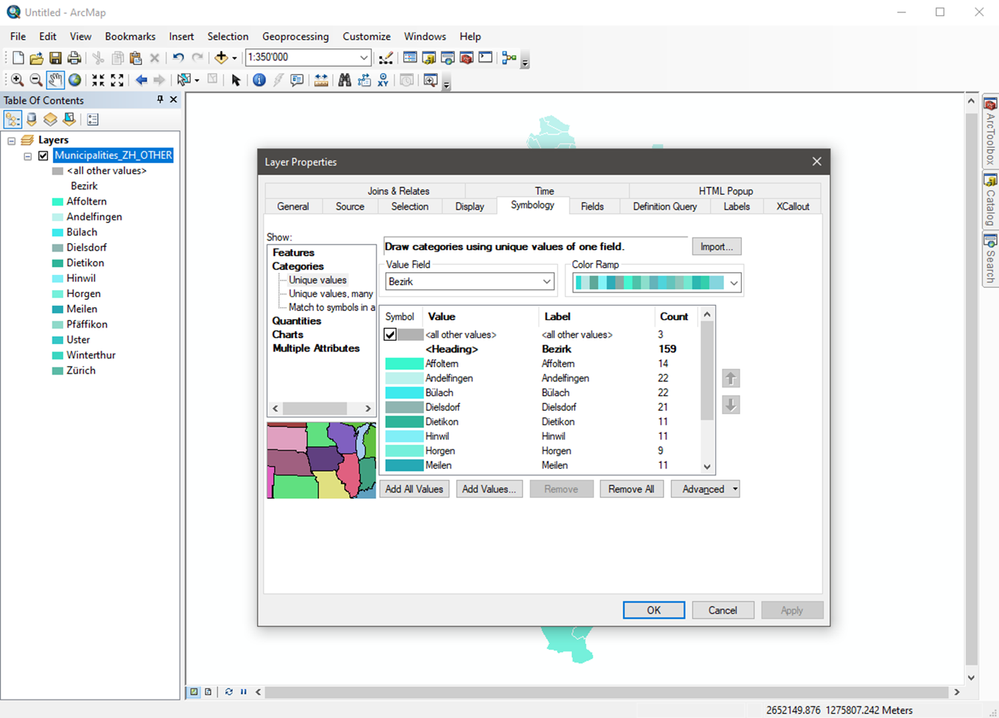Select the Full Extent globe icon

[x=75, y=80]
